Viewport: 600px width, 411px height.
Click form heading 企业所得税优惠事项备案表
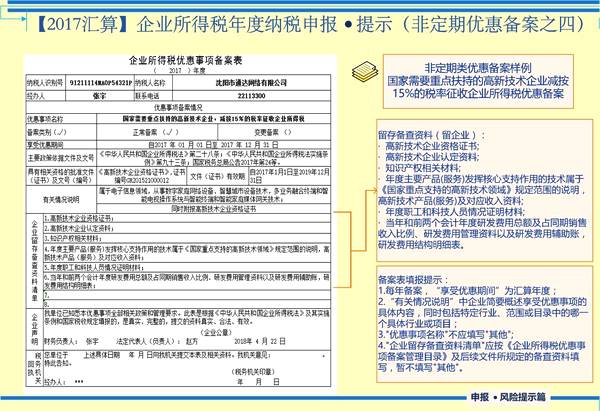coord(186,60)
